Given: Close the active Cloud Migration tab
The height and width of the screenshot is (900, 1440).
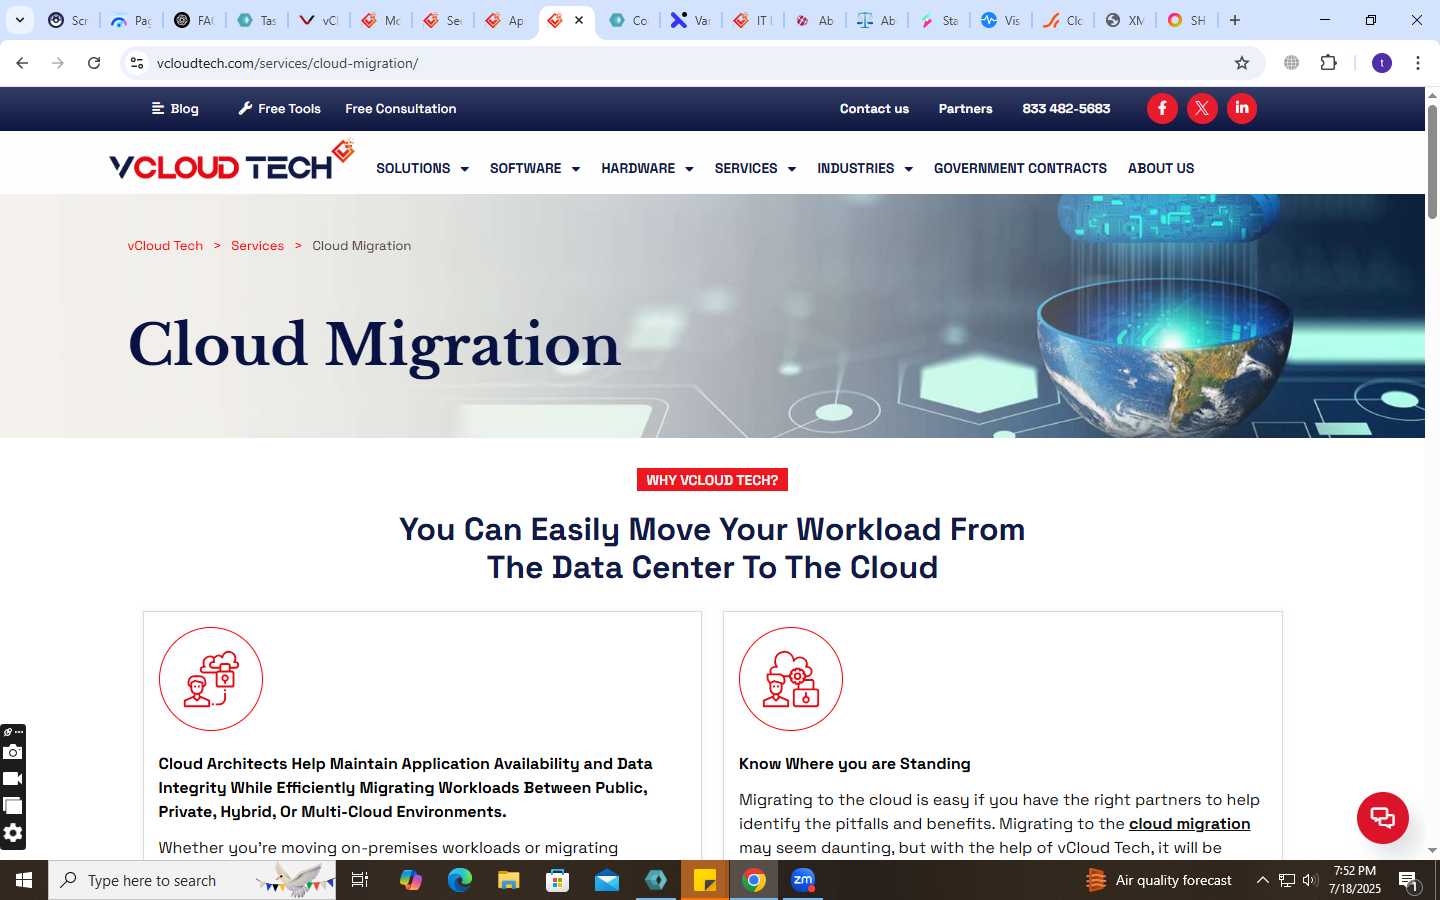Looking at the screenshot, I should point(579,20).
